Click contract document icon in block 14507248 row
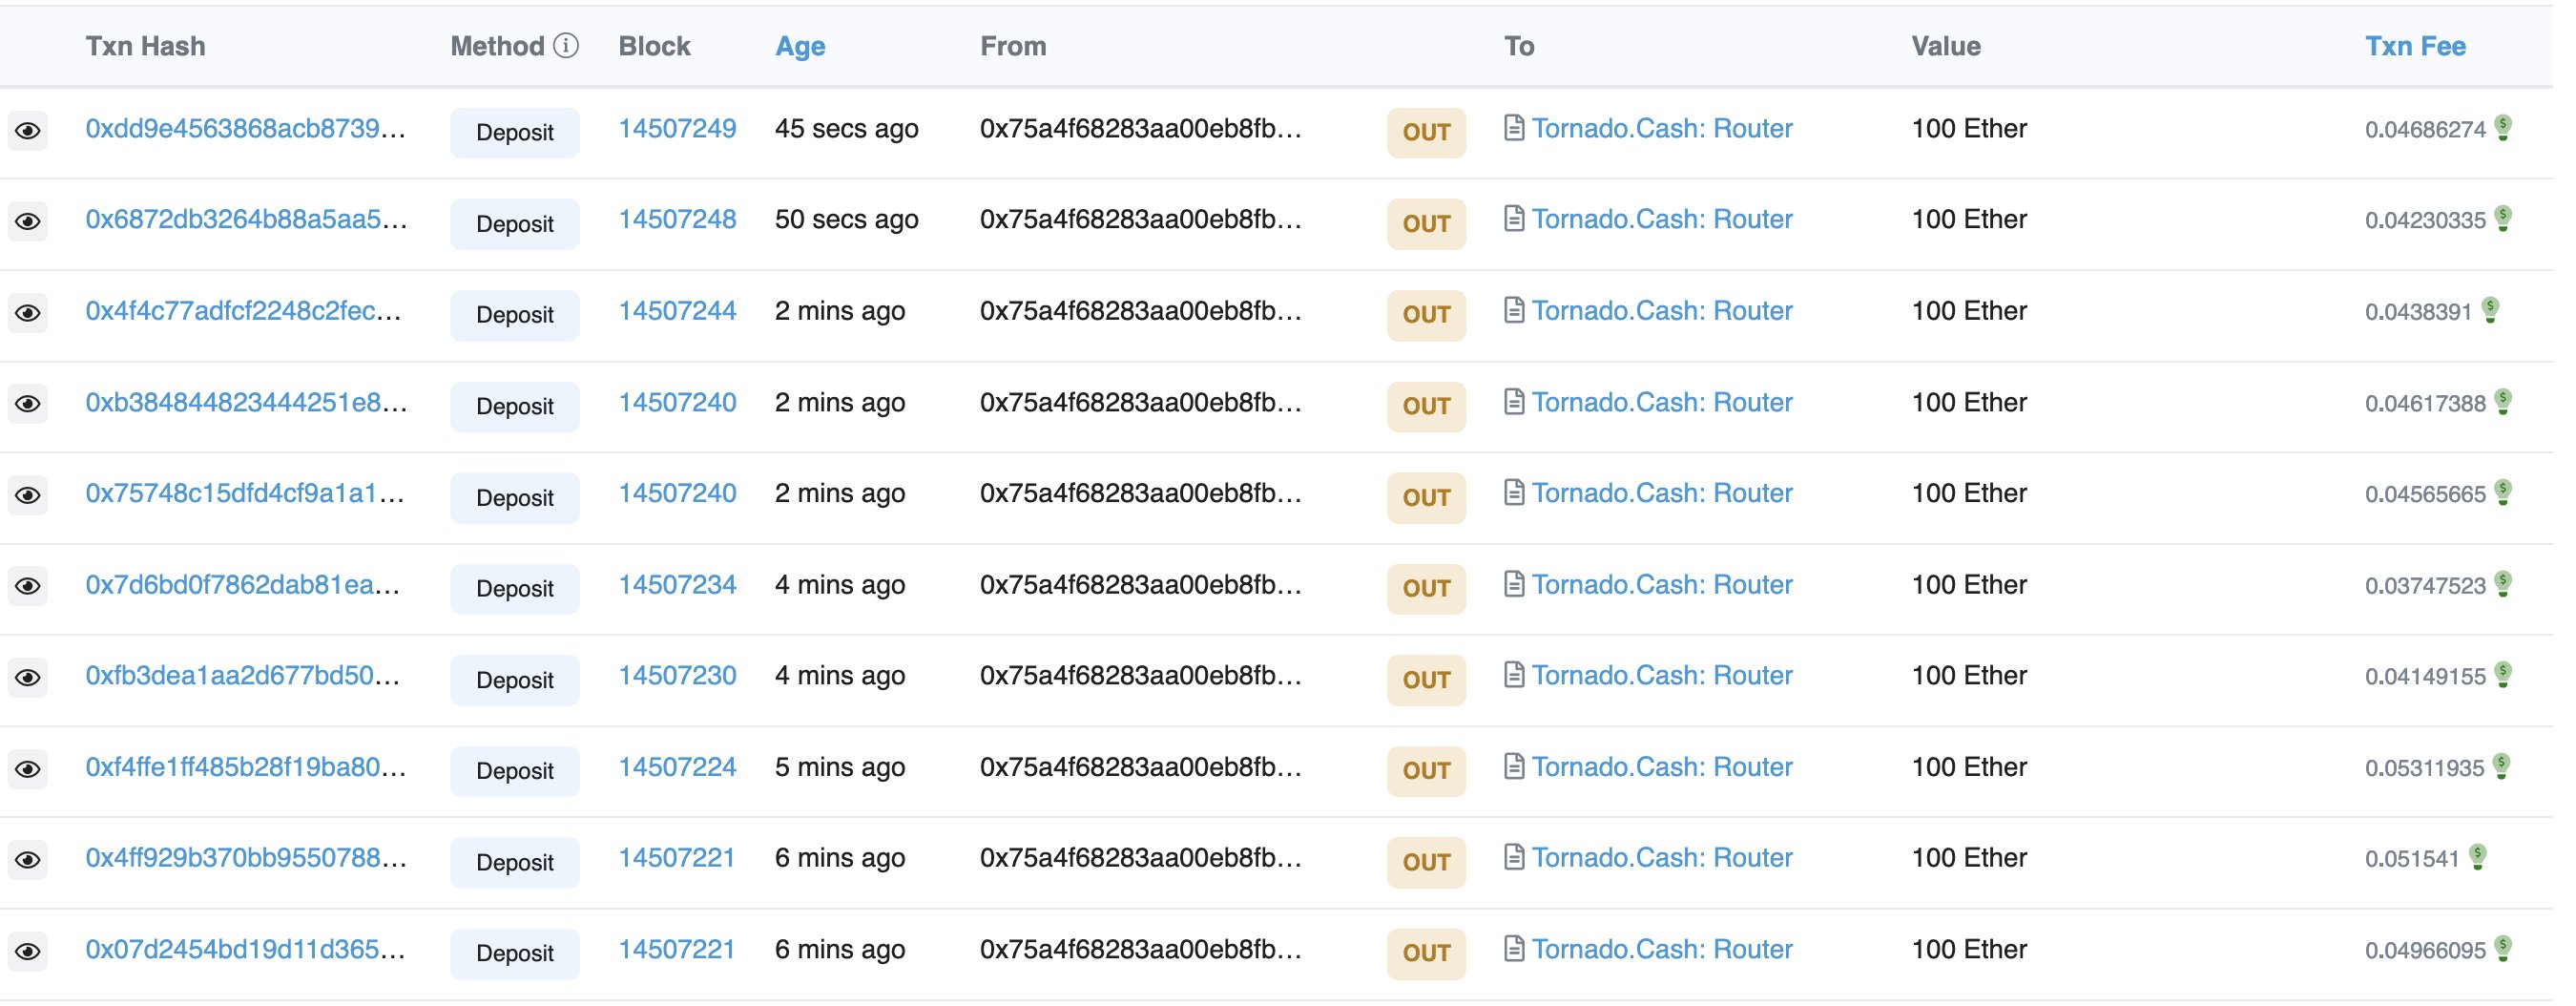Viewport: 2576px width, 1006px height. coord(1514,219)
